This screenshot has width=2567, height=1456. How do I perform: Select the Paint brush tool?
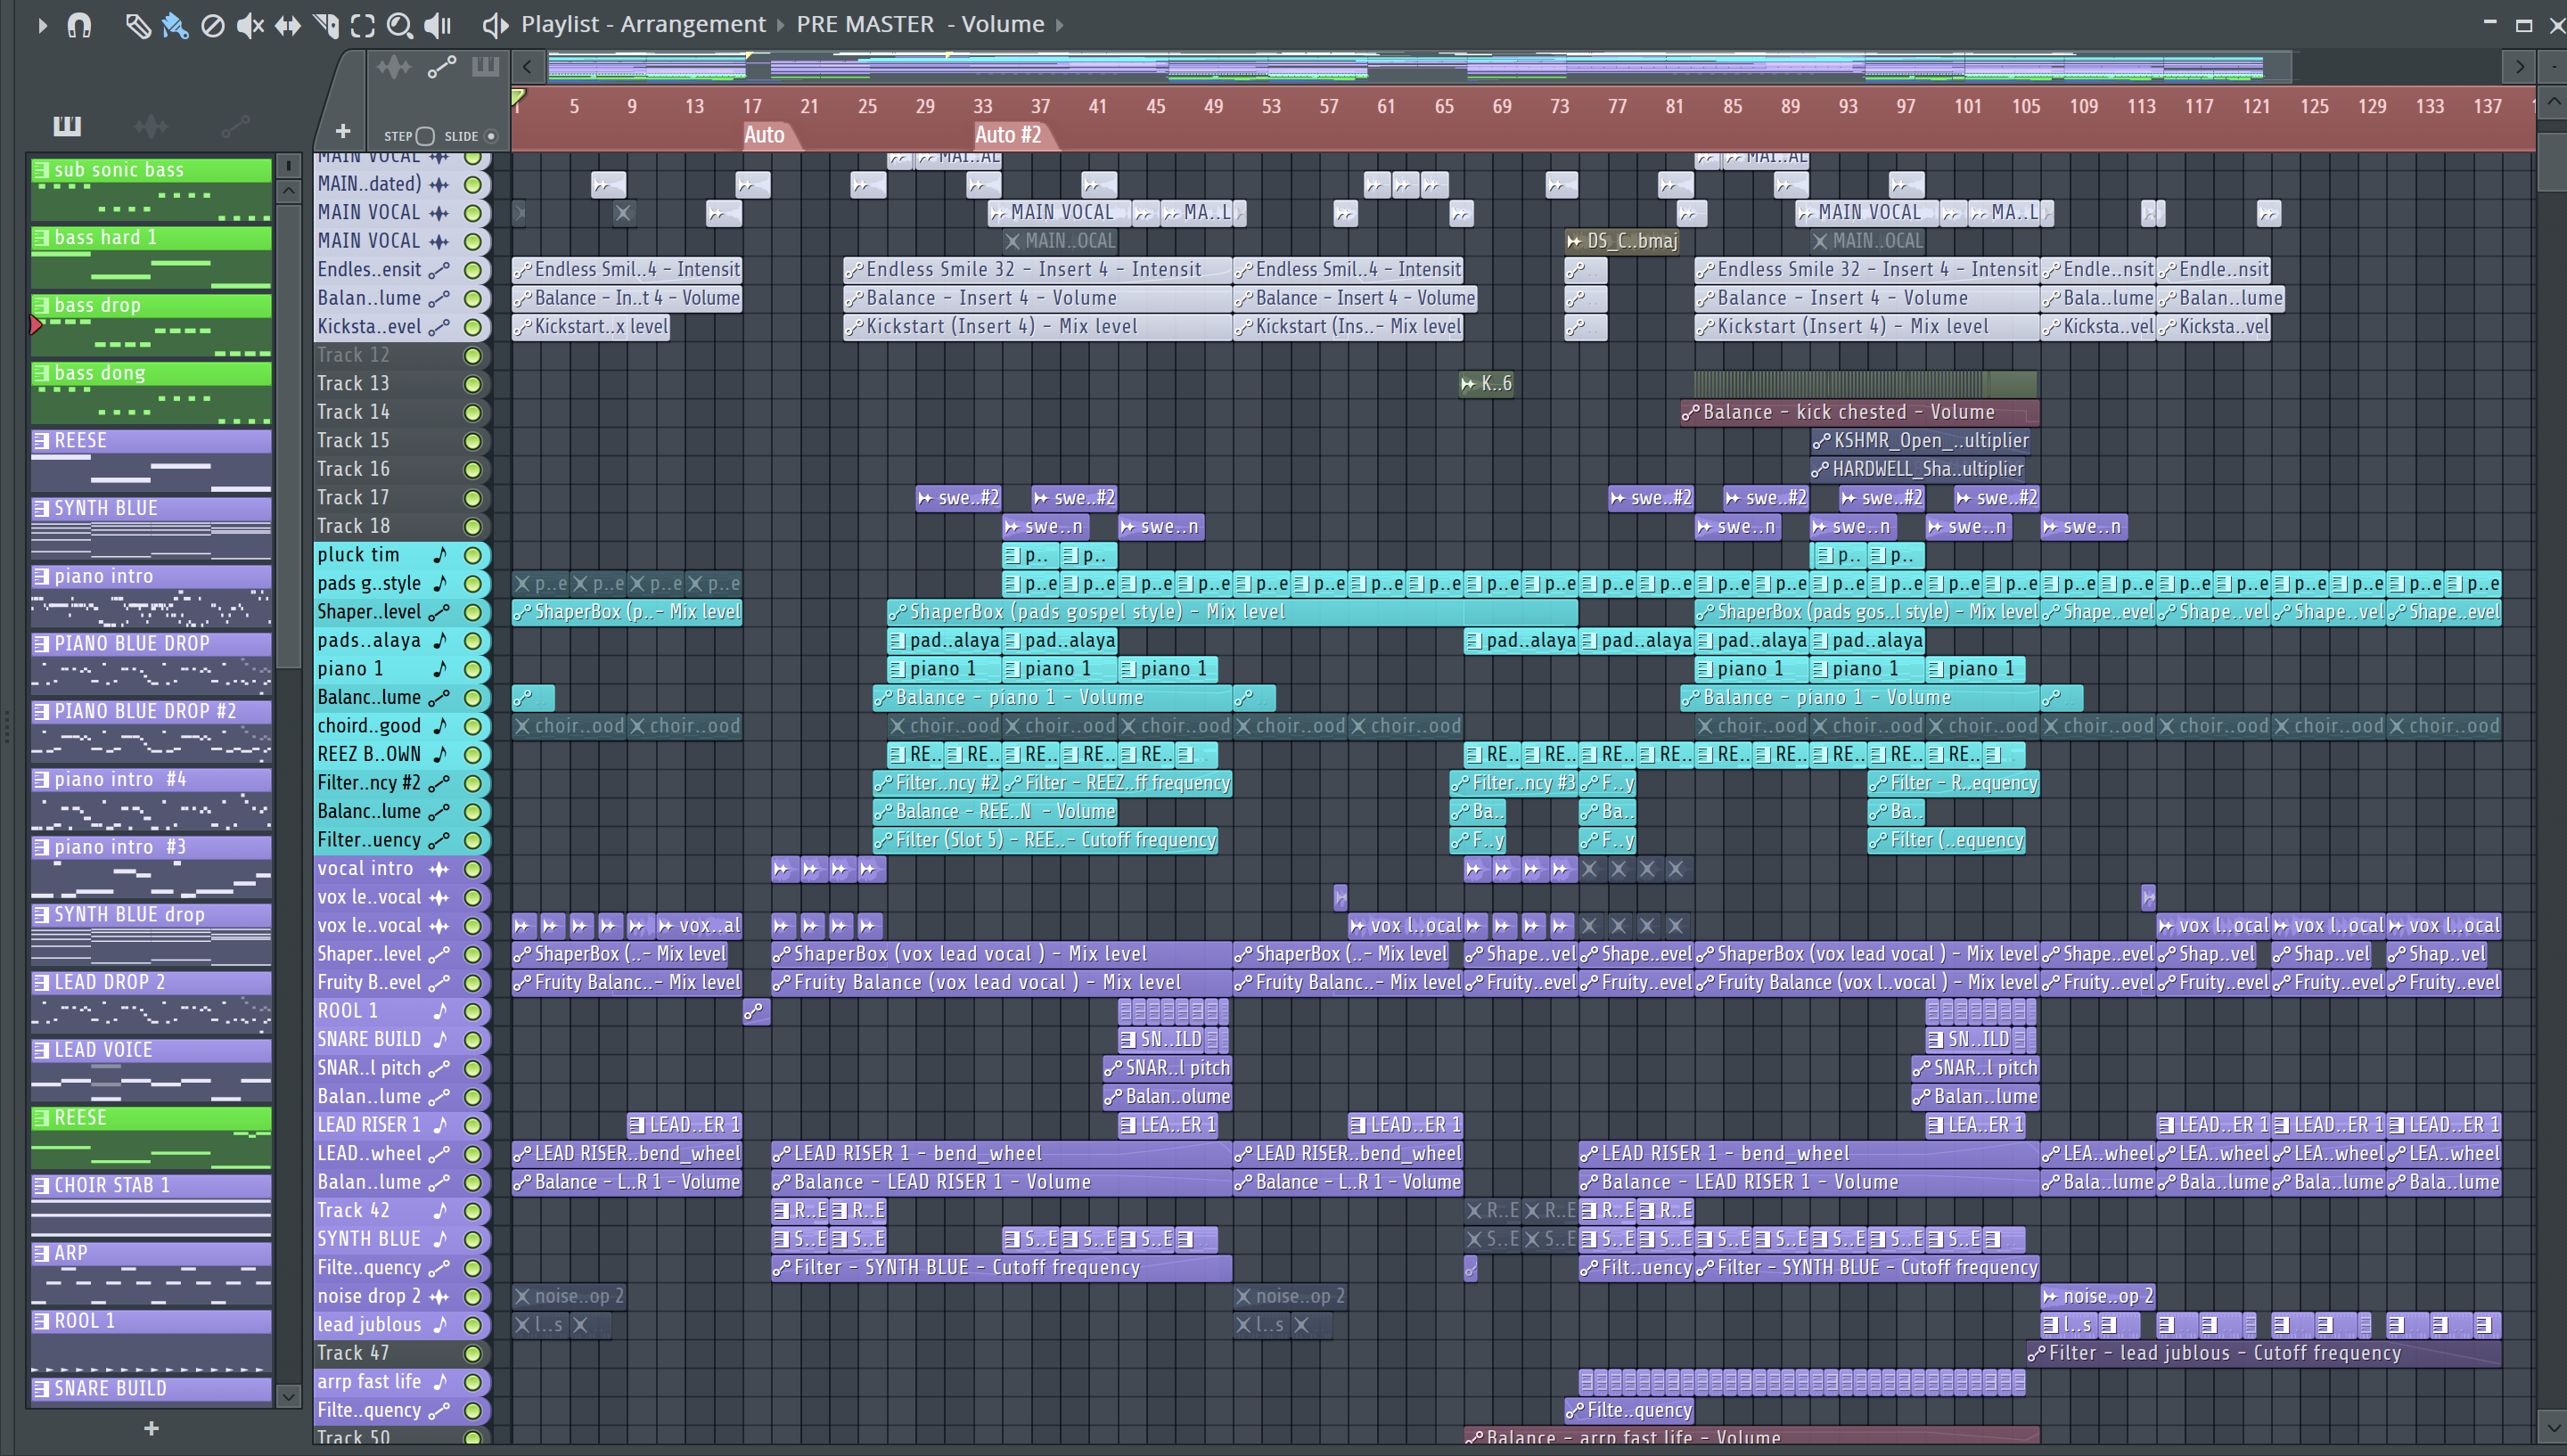click(175, 25)
